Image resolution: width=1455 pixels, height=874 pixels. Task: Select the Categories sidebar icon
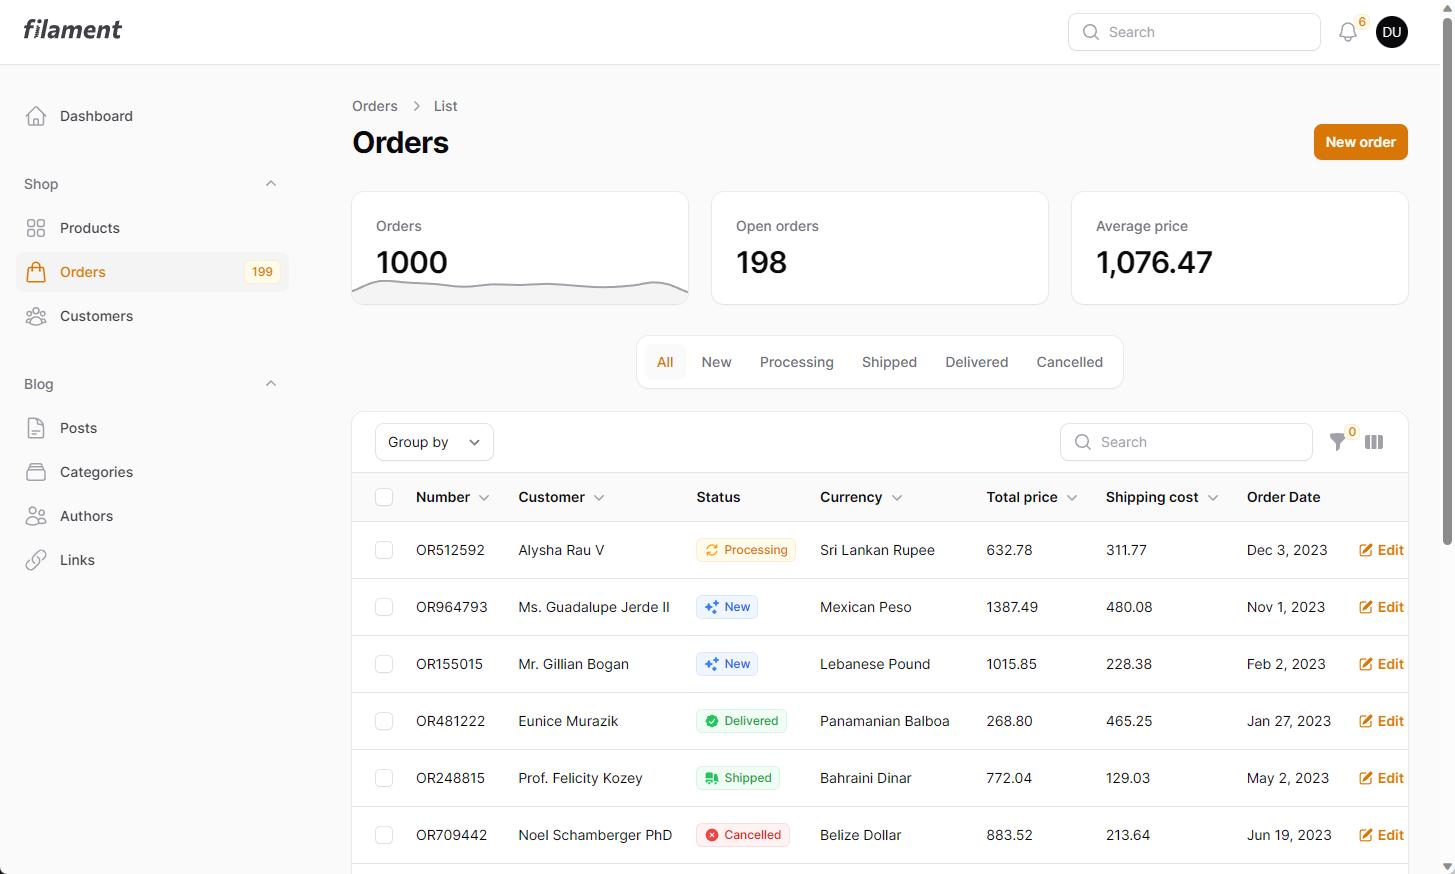[x=36, y=471]
